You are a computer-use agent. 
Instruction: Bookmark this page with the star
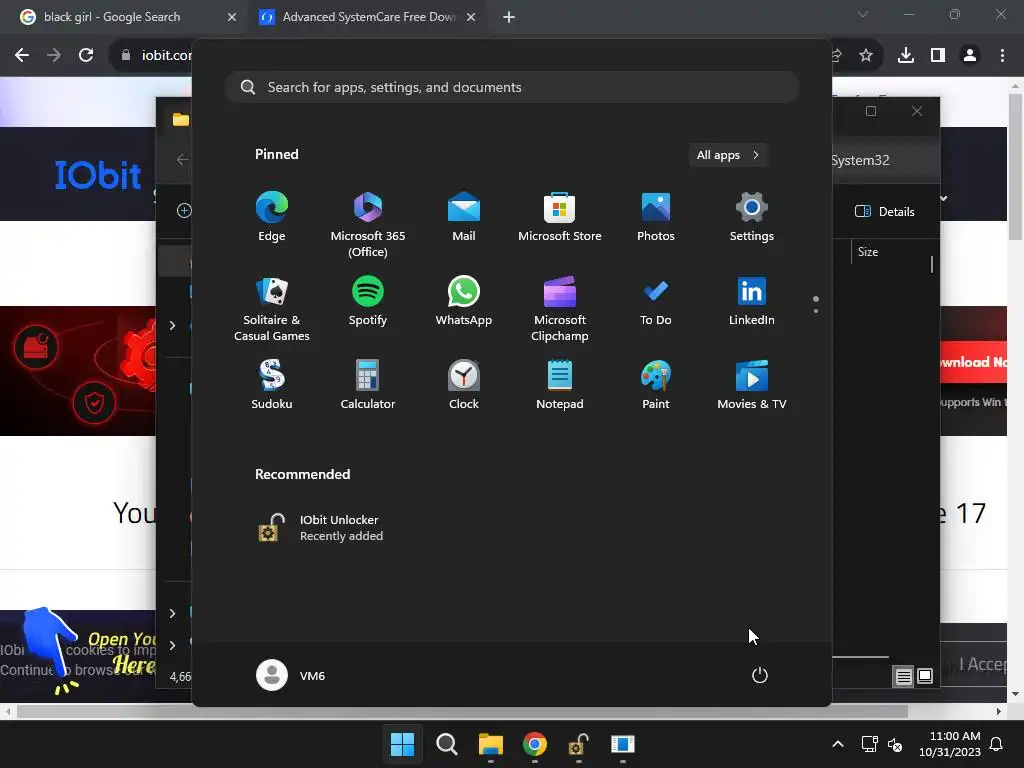coord(866,56)
